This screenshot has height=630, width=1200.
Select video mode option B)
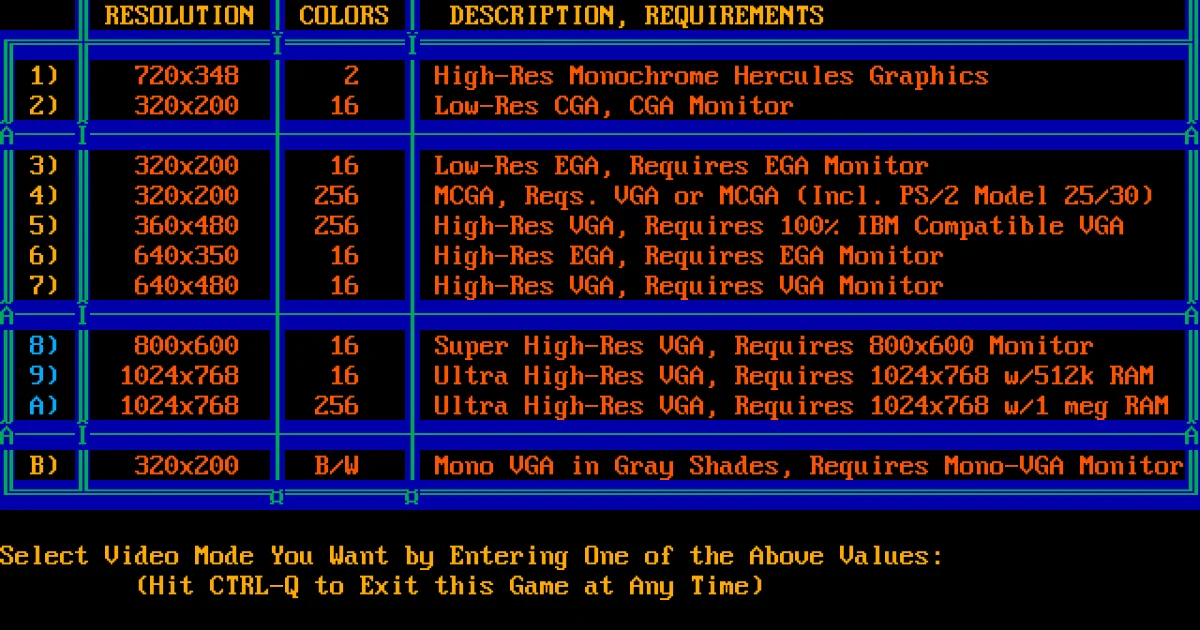[43, 466]
